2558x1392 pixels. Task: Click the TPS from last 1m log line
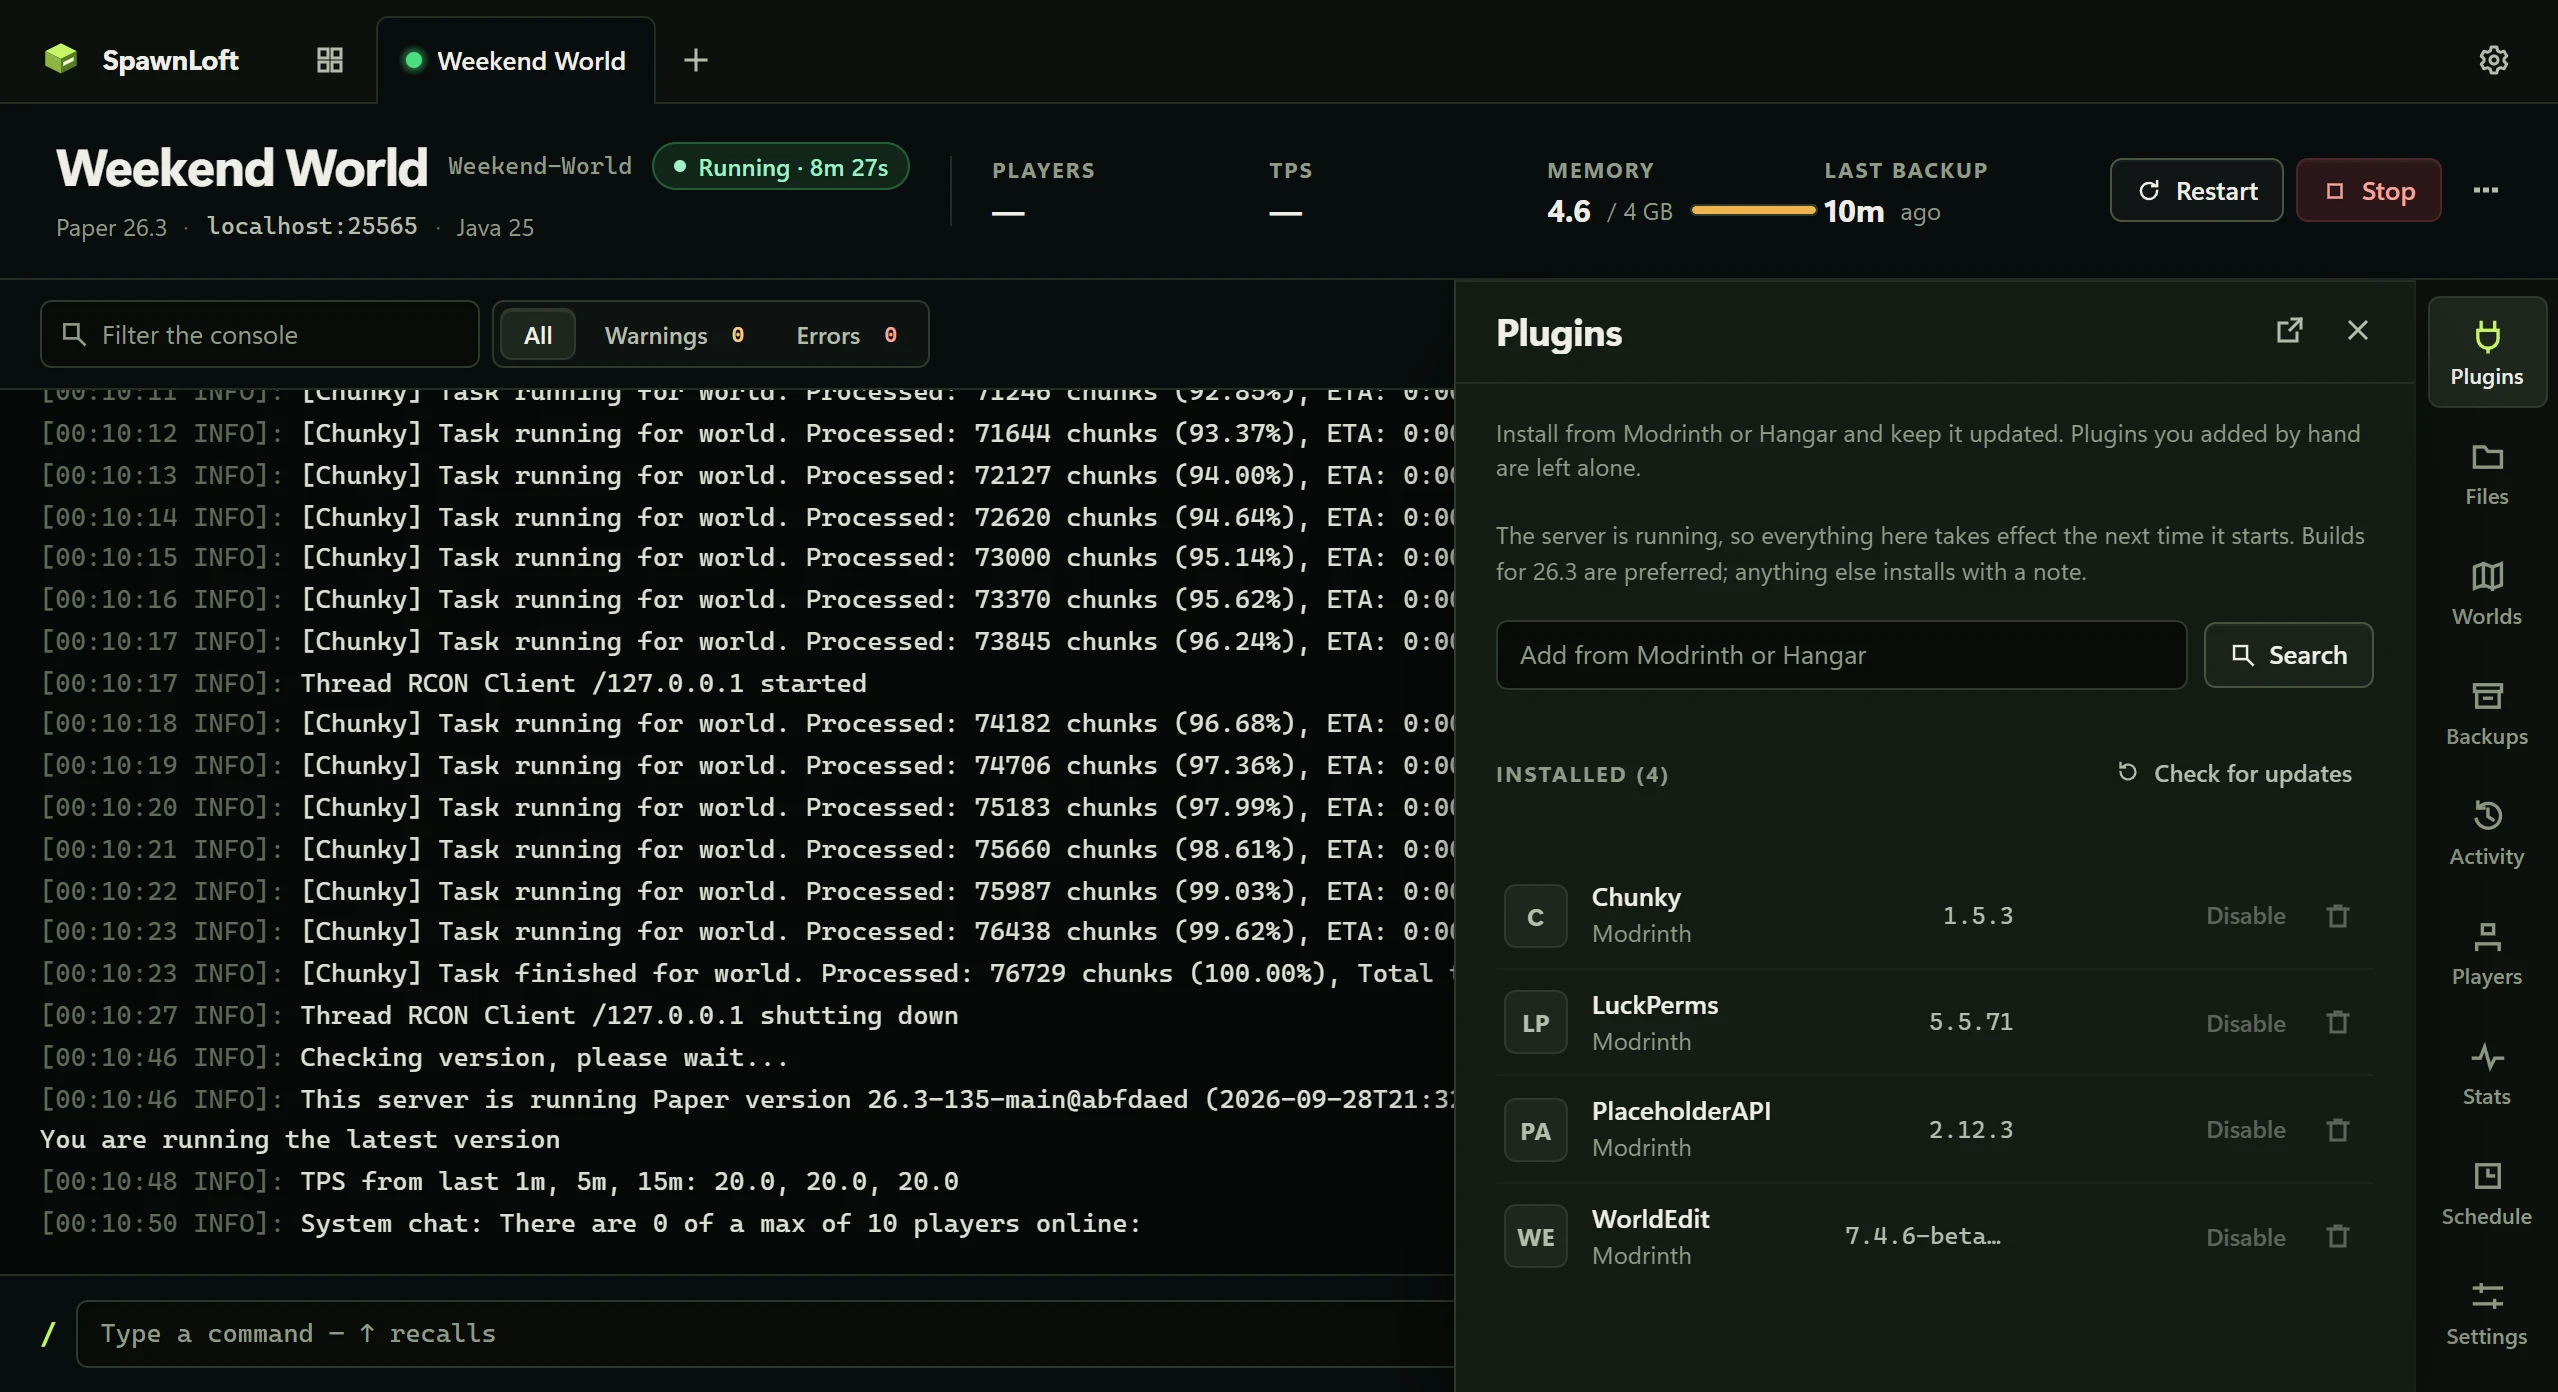(x=500, y=1181)
